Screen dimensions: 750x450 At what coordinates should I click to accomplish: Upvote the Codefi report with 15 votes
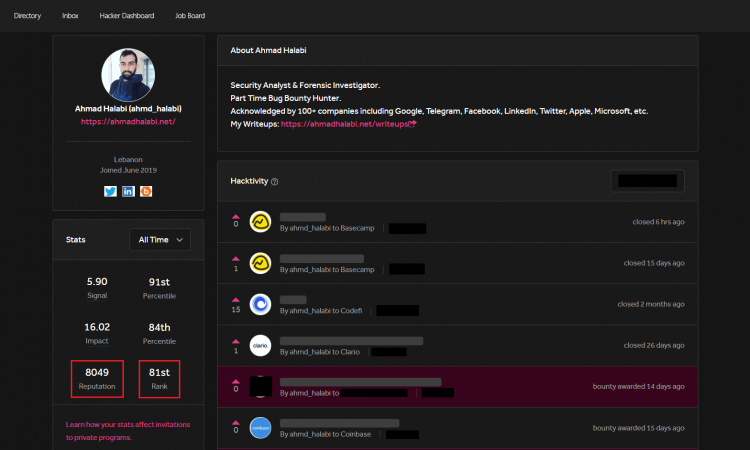[x=236, y=300]
